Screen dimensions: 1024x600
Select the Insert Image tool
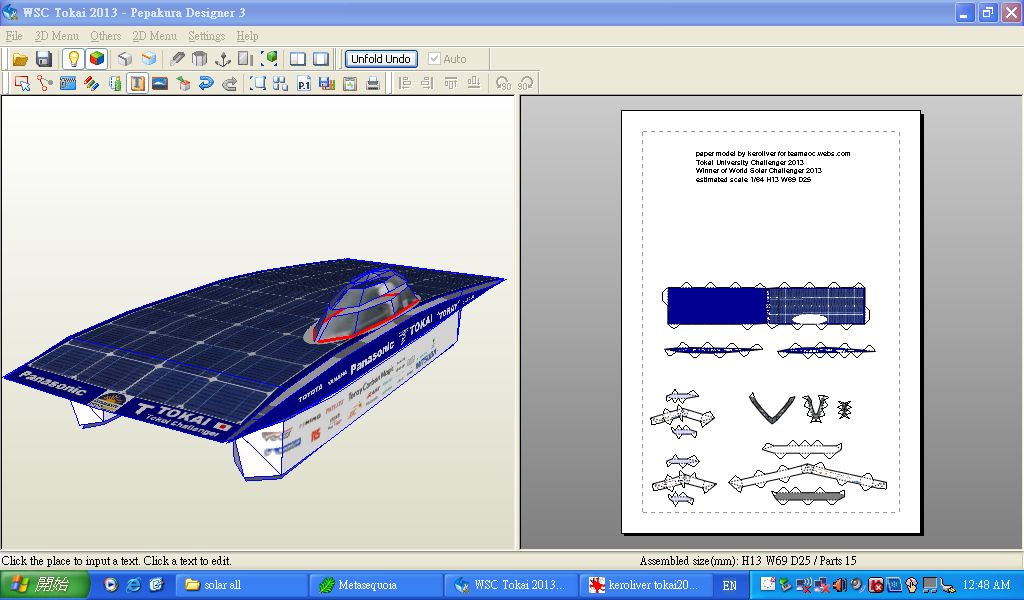click(160, 84)
